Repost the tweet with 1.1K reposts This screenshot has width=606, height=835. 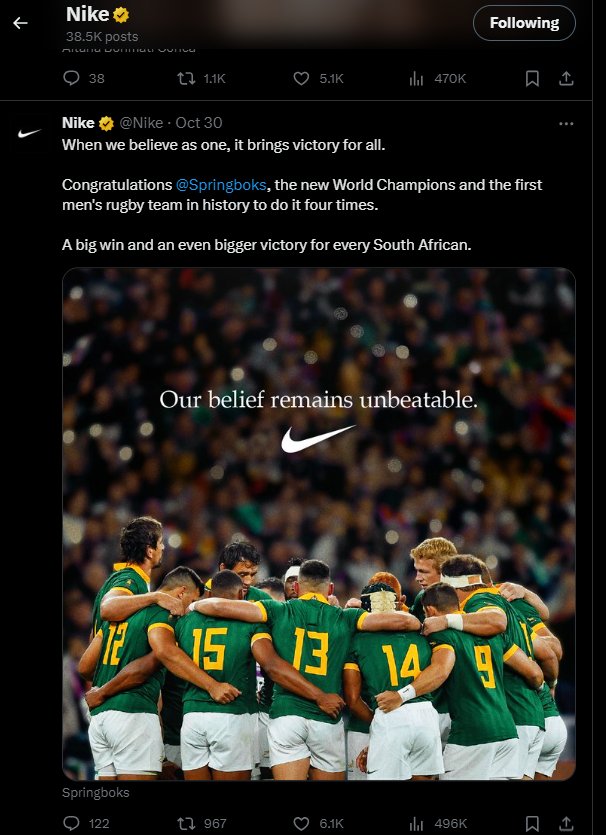[201, 78]
